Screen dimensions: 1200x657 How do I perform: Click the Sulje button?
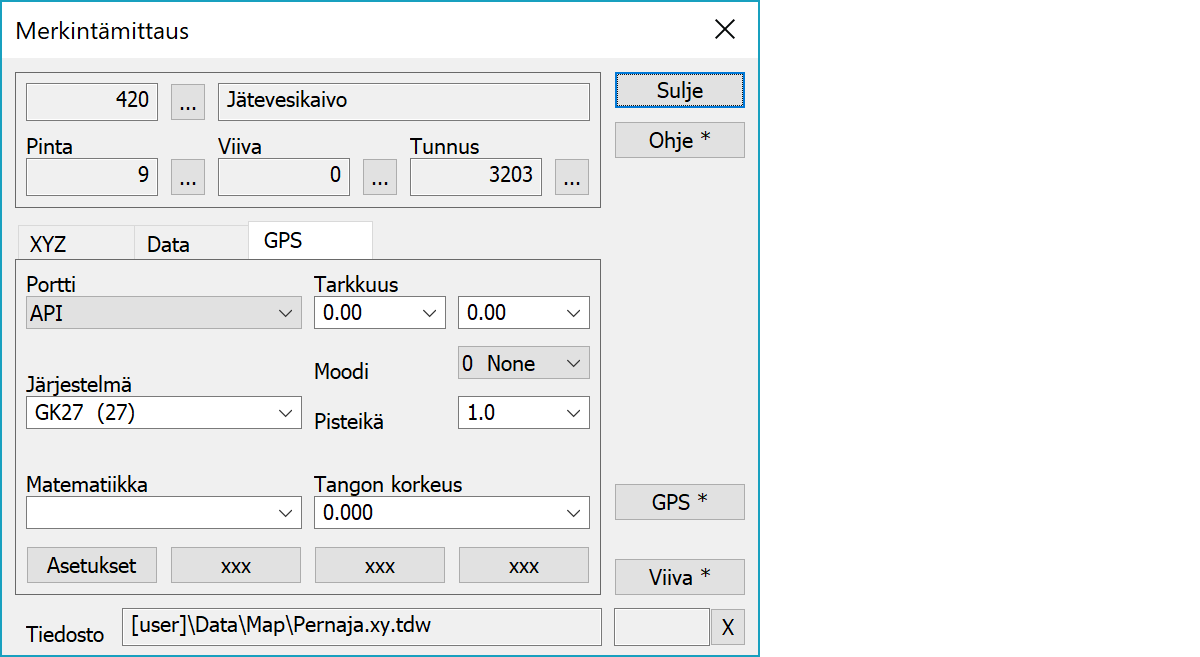coord(679,90)
